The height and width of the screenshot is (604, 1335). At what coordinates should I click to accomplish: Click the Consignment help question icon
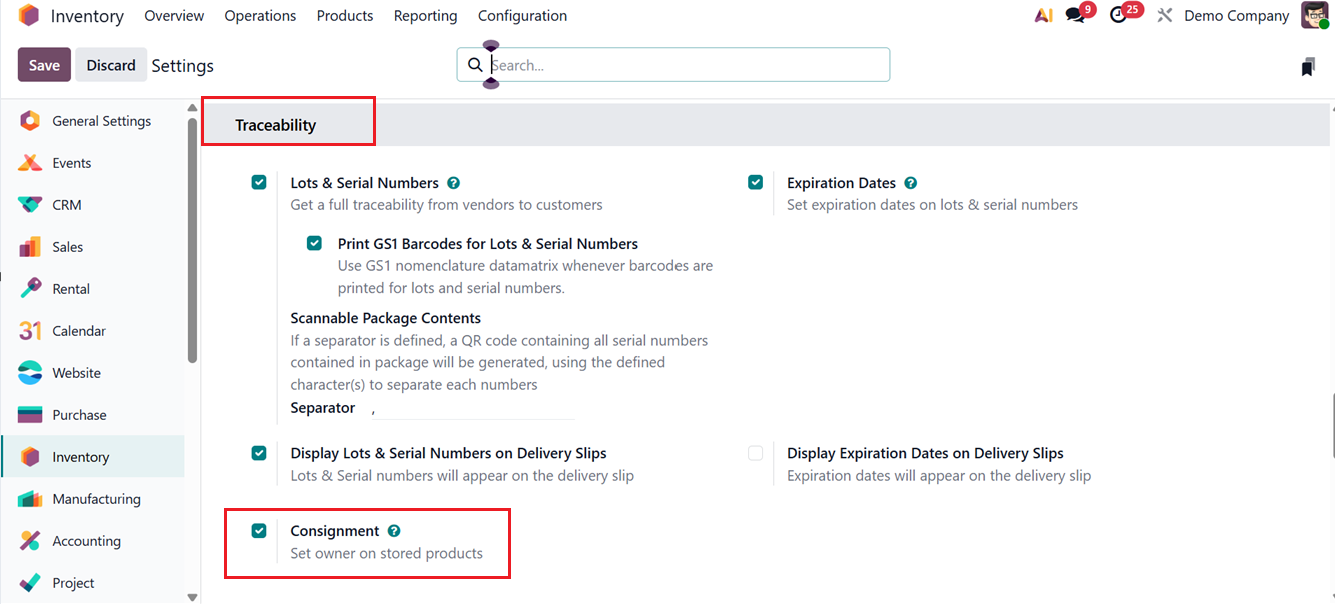(x=394, y=531)
